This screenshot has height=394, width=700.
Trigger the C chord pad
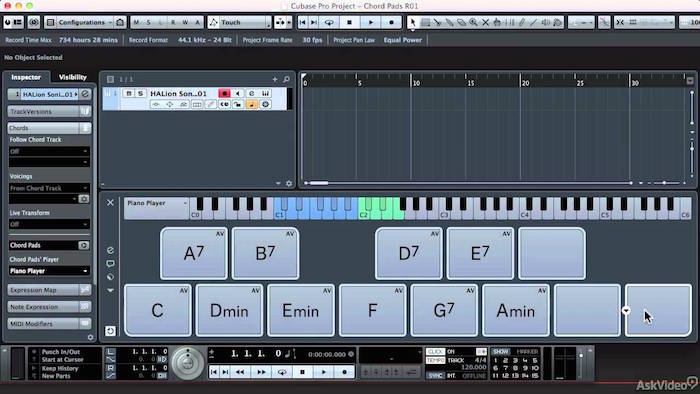pyautogui.click(x=158, y=310)
